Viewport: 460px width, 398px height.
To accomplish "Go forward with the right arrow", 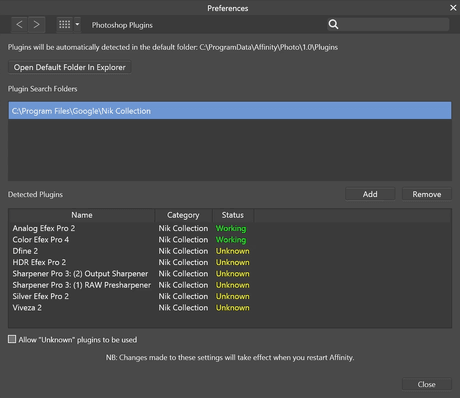I will click(36, 25).
